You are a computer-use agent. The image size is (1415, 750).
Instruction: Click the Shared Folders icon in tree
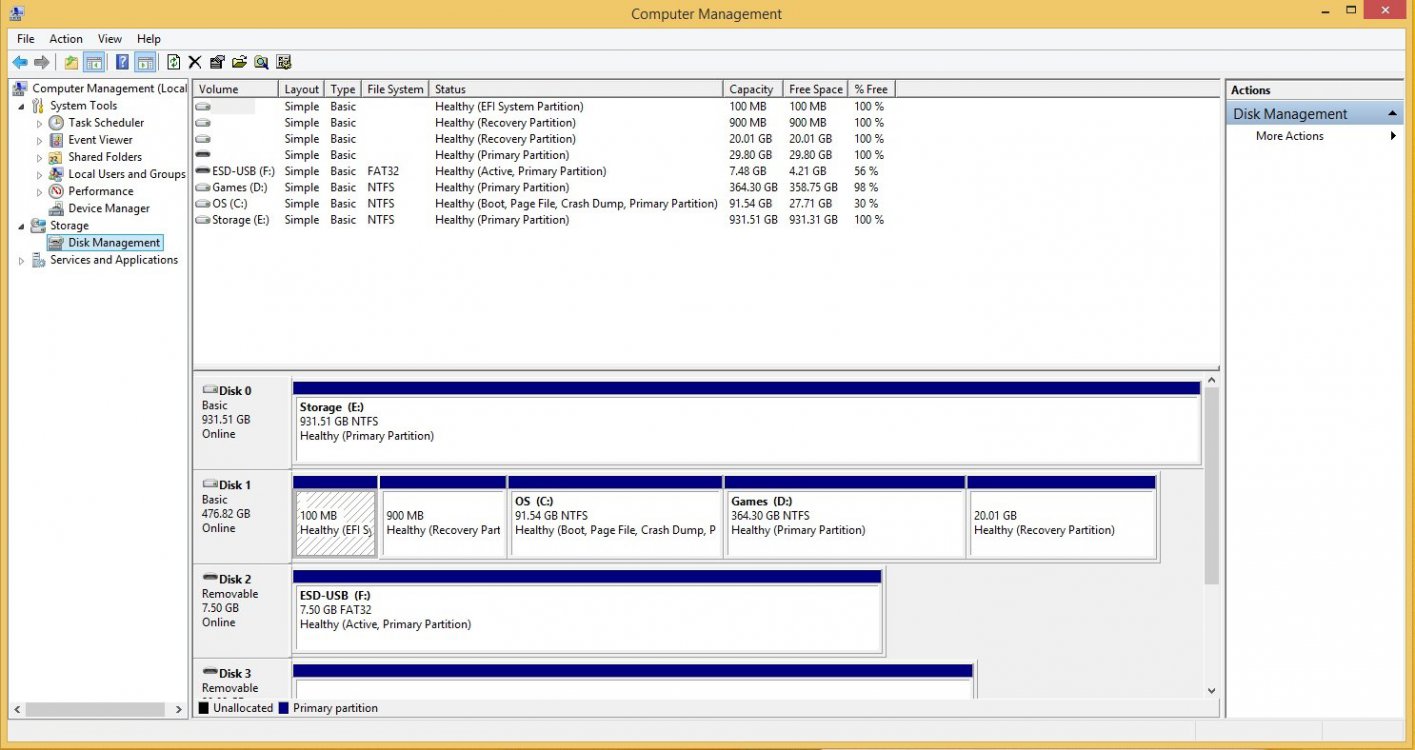(56, 157)
